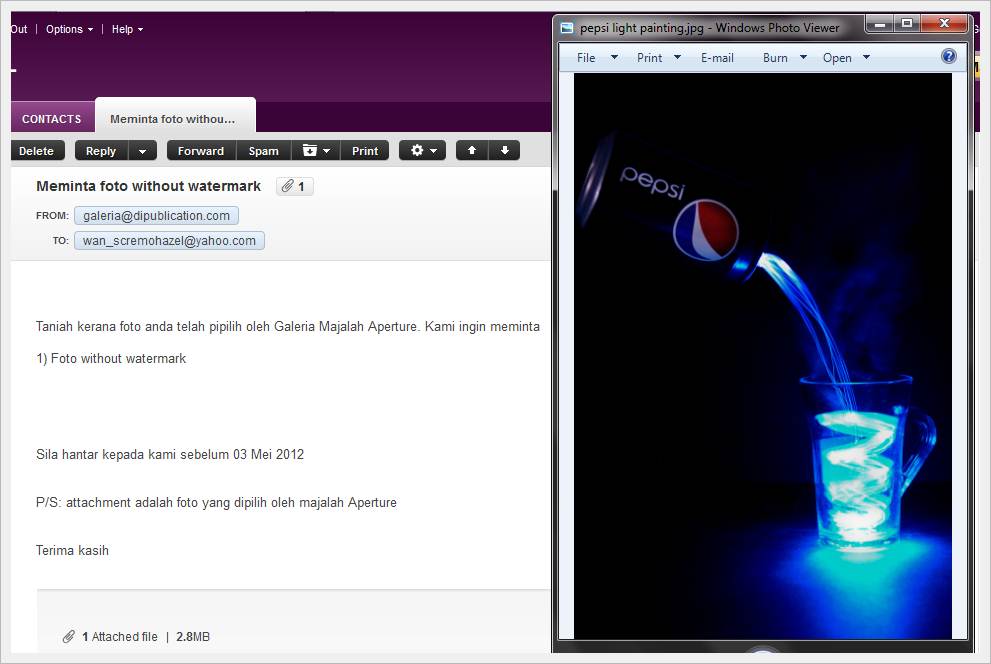
Task: Reply to the email
Action: pyautogui.click(x=101, y=150)
